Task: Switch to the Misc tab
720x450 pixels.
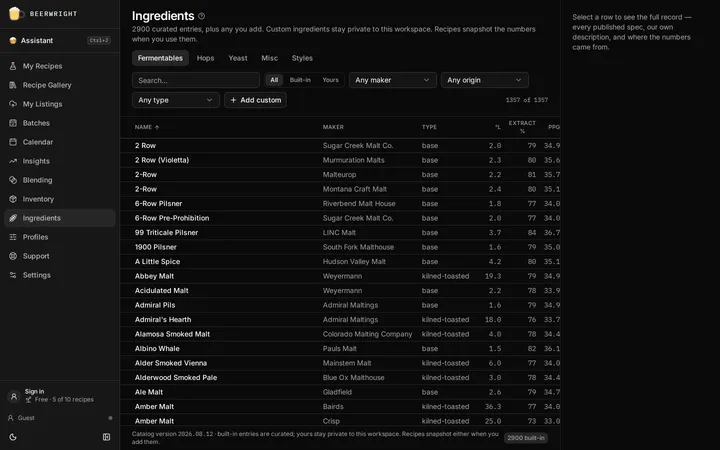Action: click(270, 58)
